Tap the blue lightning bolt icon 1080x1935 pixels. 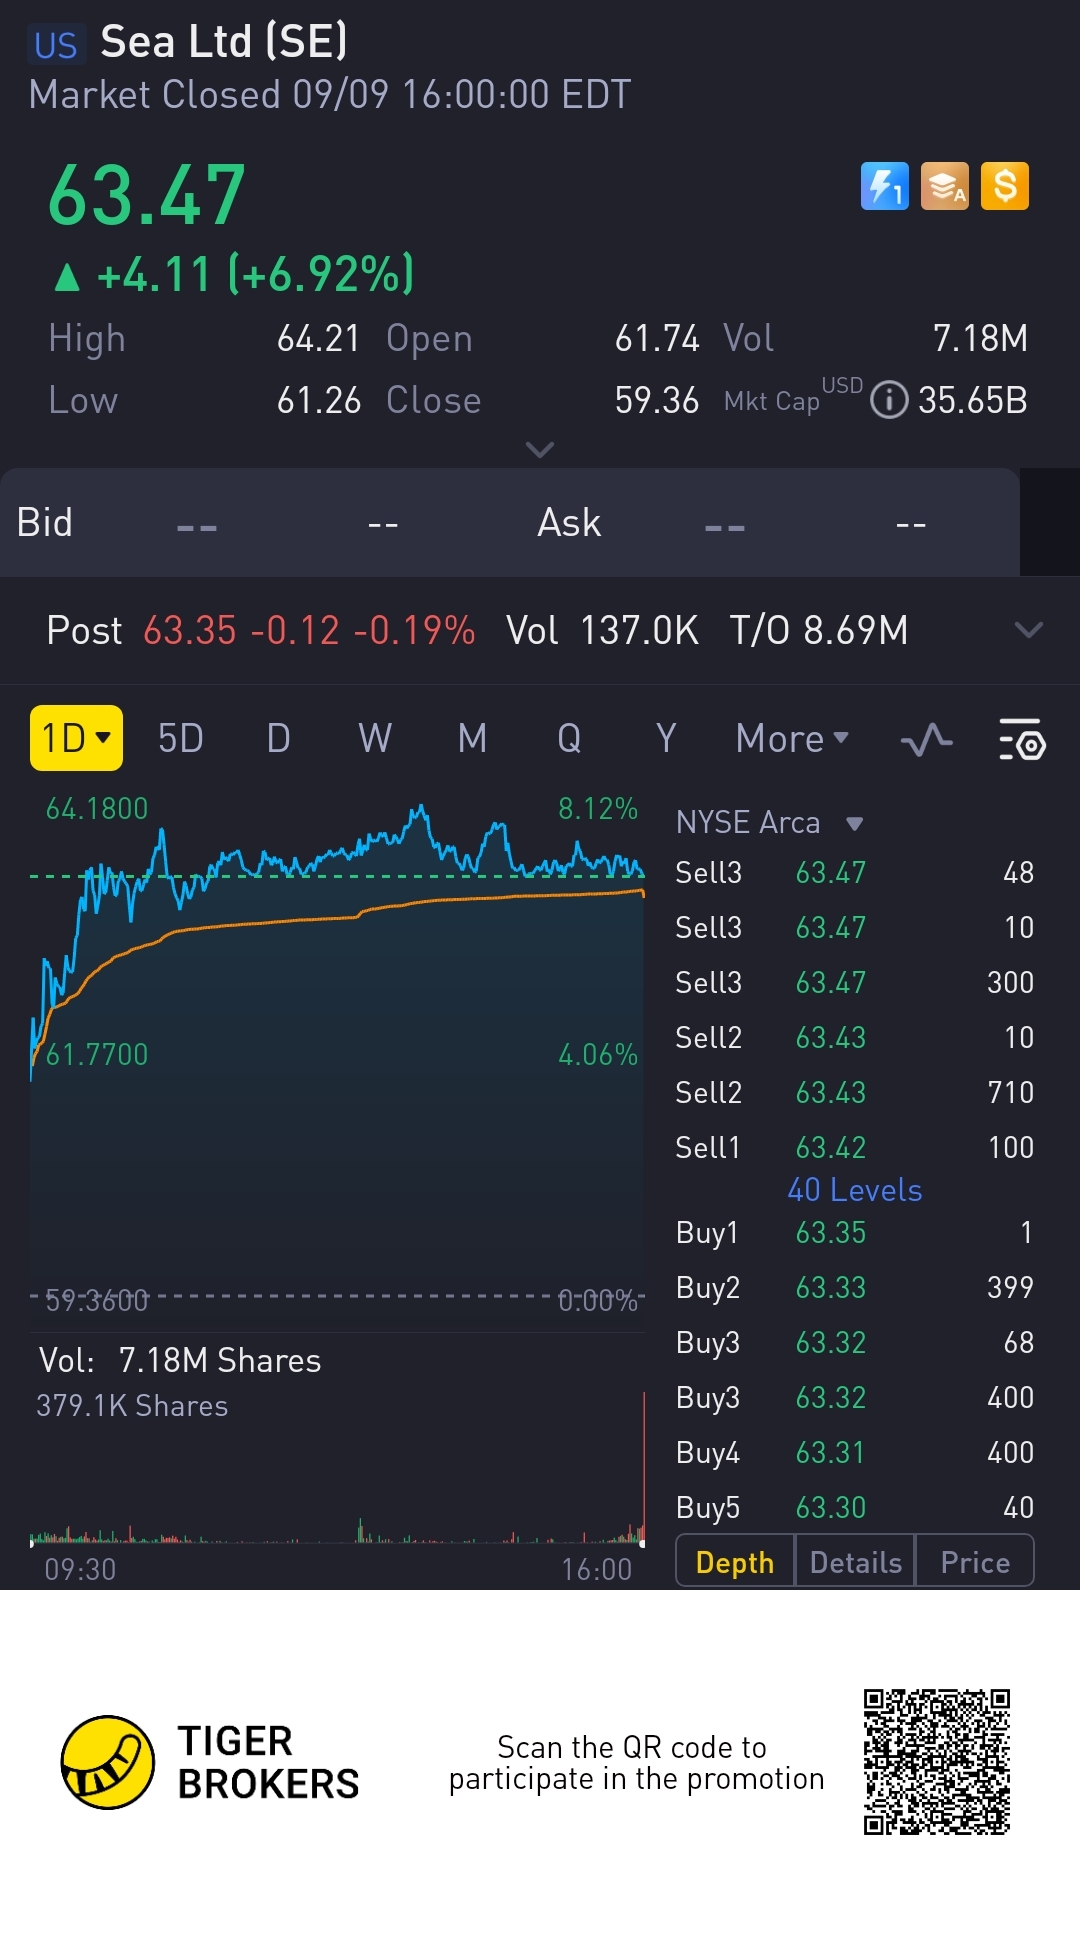tap(885, 186)
